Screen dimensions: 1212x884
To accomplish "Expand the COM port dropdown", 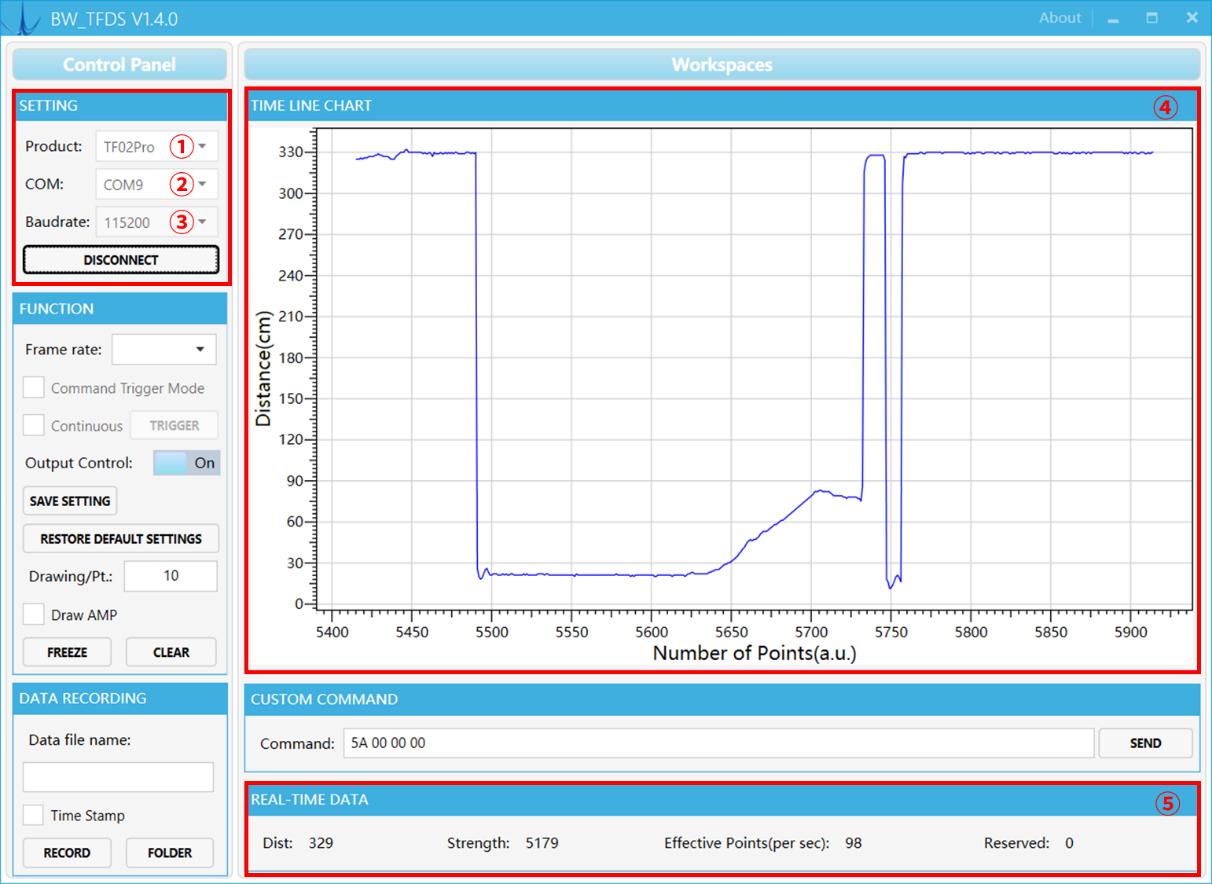I will click(x=157, y=184).
